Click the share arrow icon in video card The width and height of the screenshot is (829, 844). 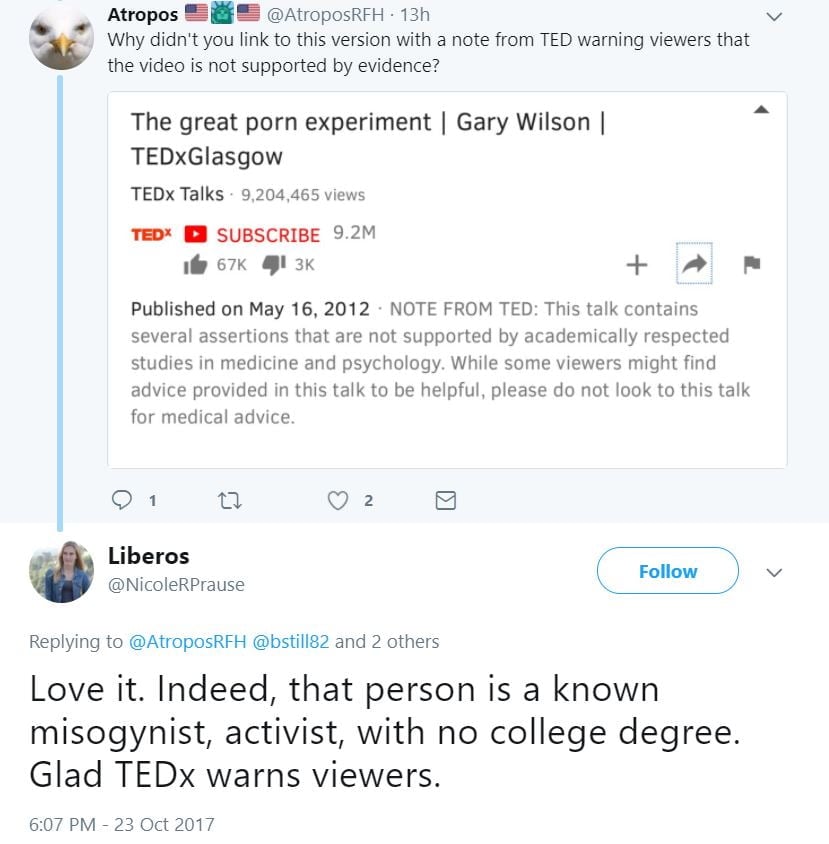(x=692, y=264)
